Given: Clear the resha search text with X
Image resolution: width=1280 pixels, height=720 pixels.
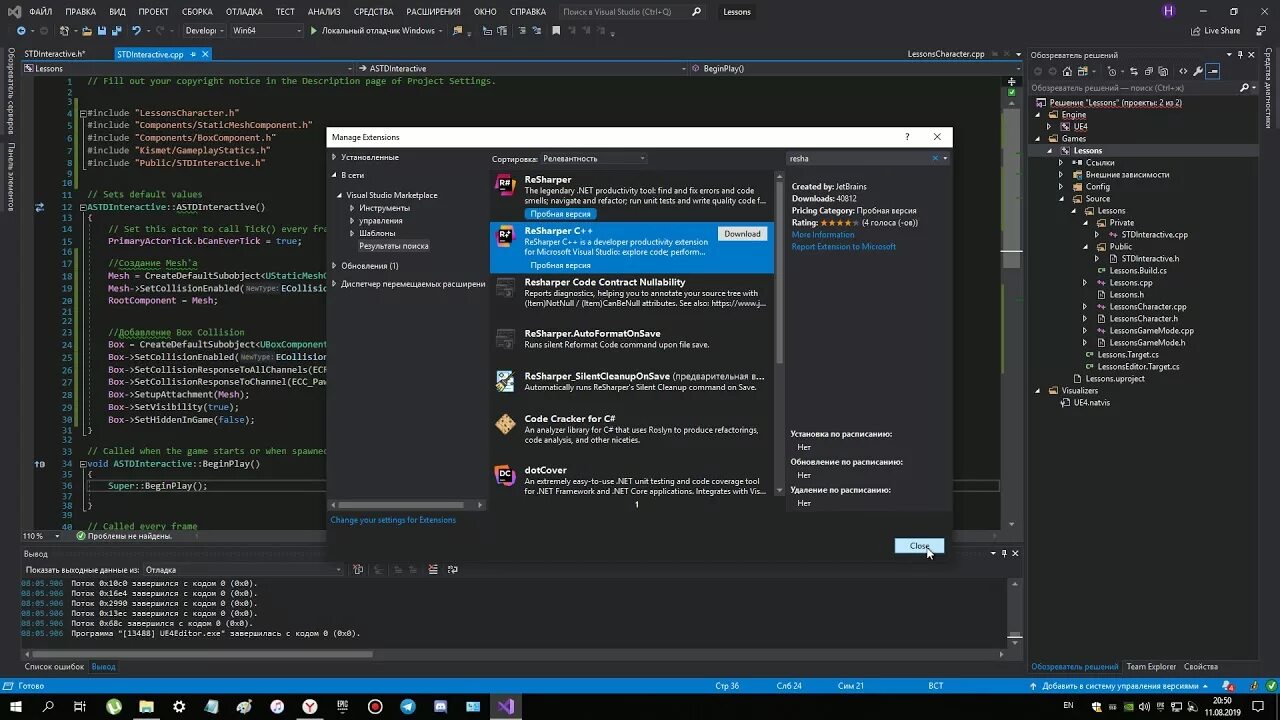Looking at the screenshot, I should click(x=936, y=158).
